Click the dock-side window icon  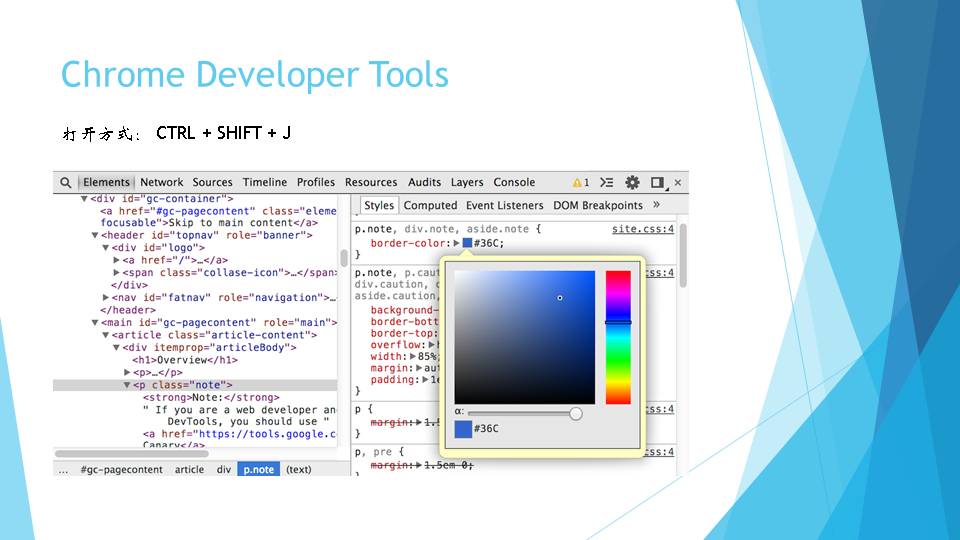pyautogui.click(x=657, y=183)
